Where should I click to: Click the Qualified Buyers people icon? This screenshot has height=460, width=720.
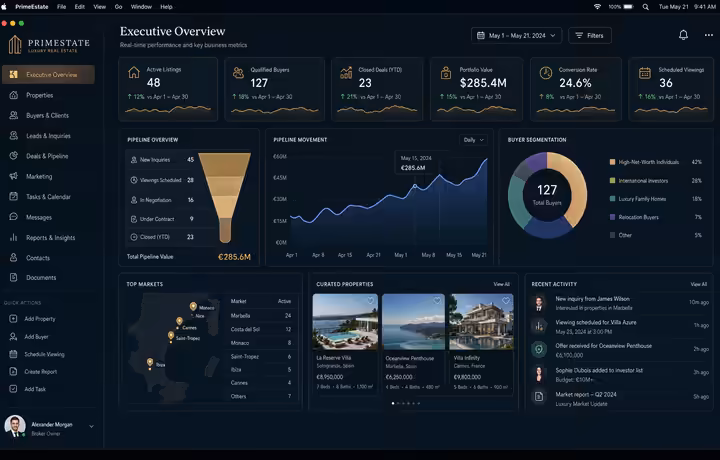pos(238,73)
